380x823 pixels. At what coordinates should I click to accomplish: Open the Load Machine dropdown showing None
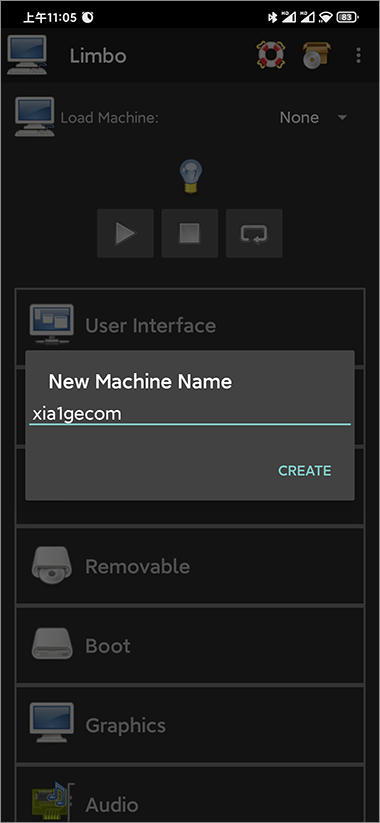point(313,117)
